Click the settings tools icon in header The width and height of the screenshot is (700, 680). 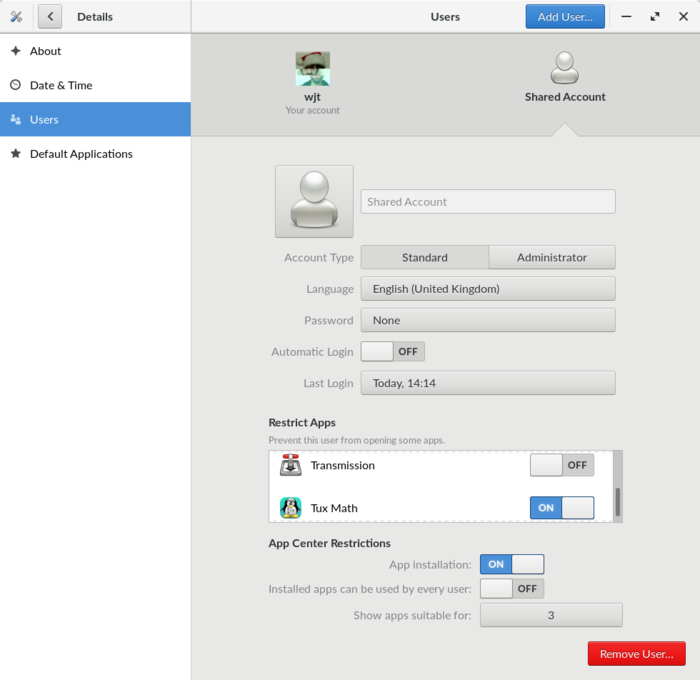(16, 17)
